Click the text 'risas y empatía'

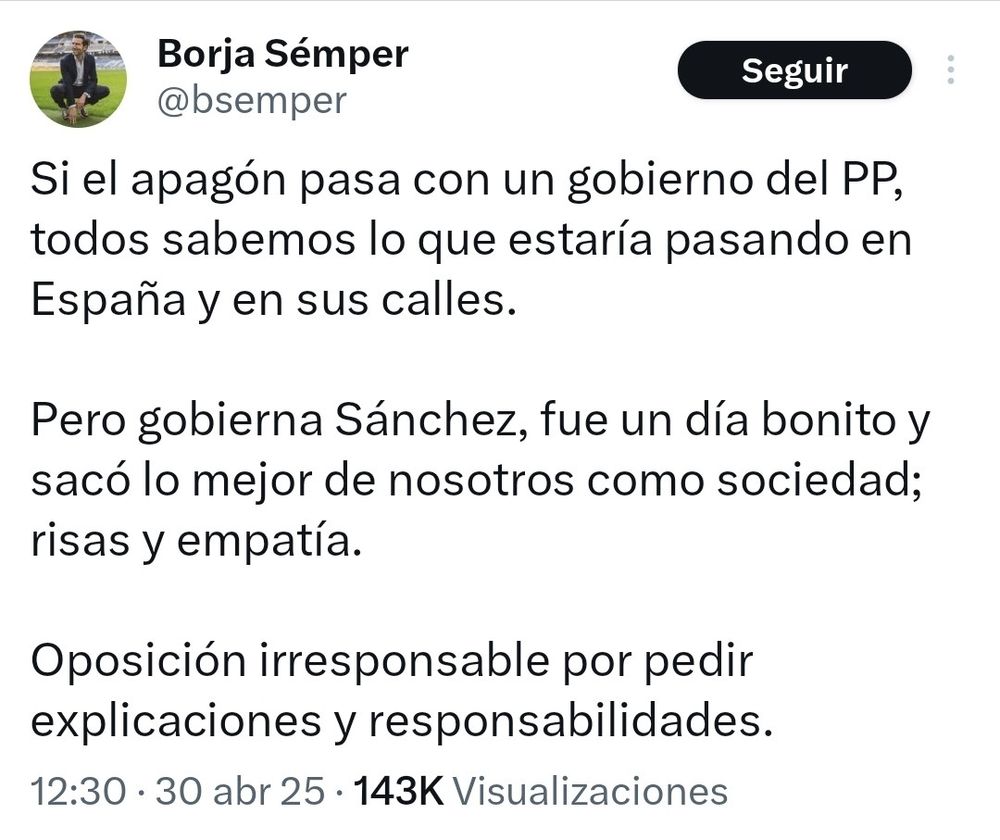coord(196,542)
